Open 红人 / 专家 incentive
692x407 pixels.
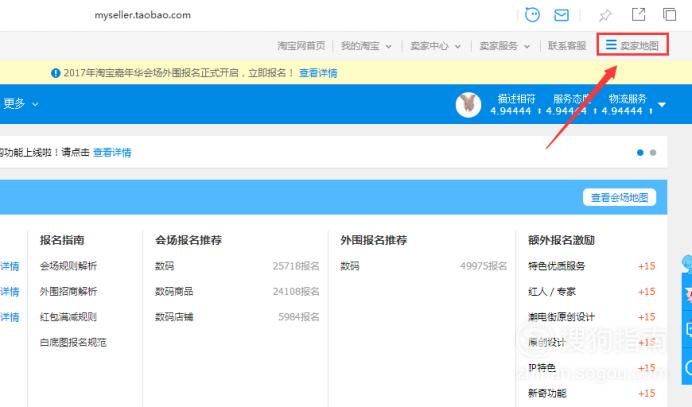coord(552,291)
